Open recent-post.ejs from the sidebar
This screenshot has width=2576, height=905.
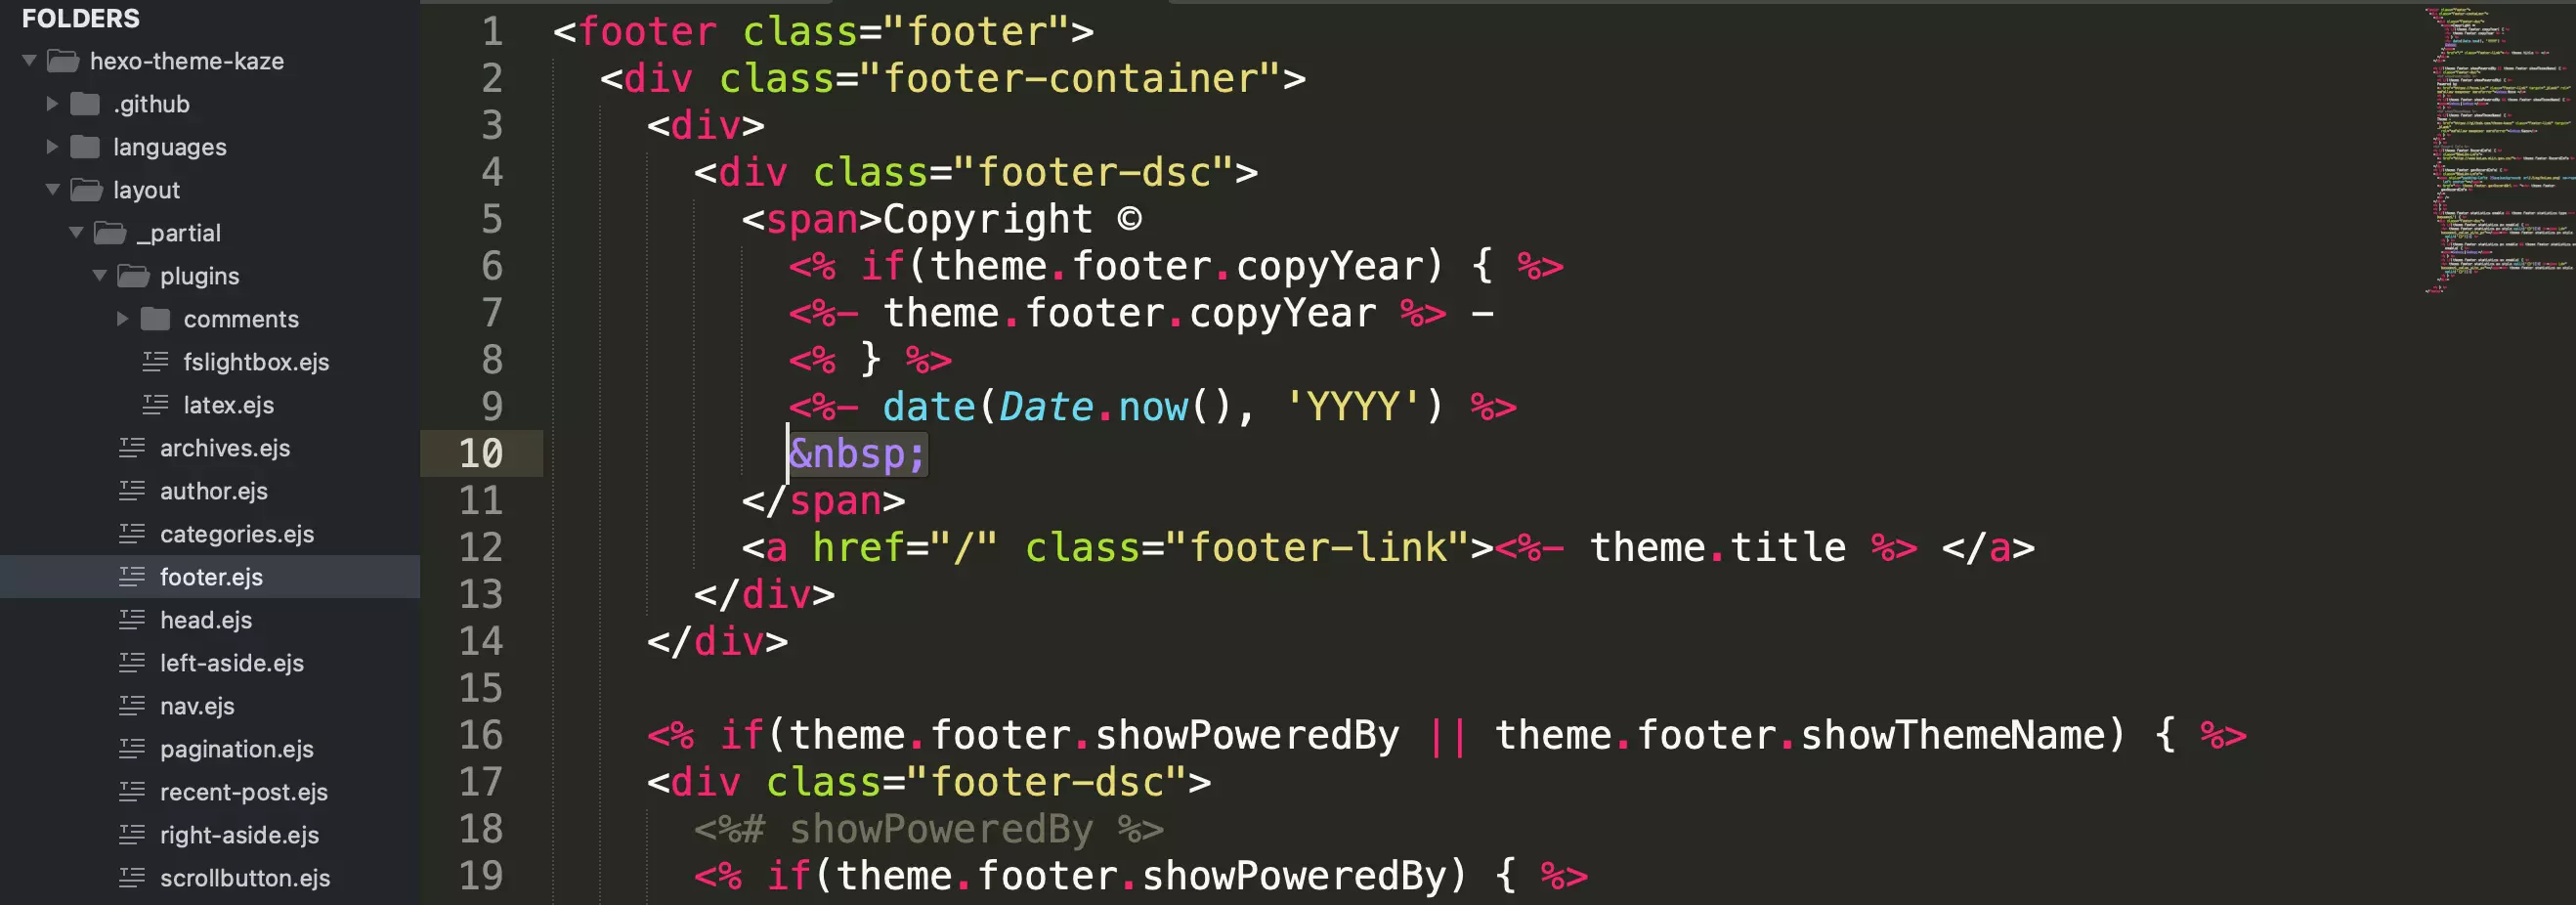(x=244, y=792)
